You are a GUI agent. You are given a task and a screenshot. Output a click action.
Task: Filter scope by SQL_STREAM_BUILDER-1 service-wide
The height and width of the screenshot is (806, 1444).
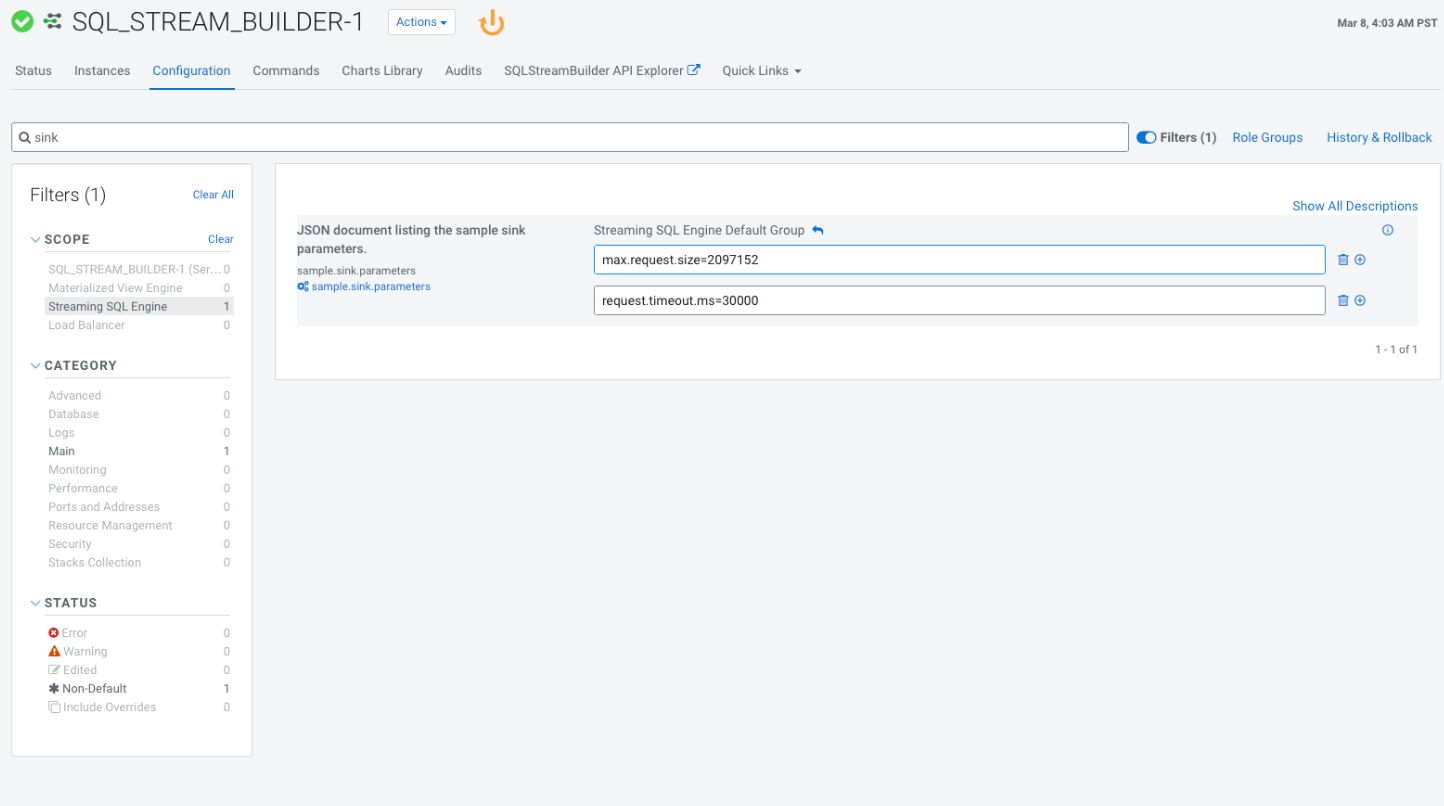pos(139,270)
